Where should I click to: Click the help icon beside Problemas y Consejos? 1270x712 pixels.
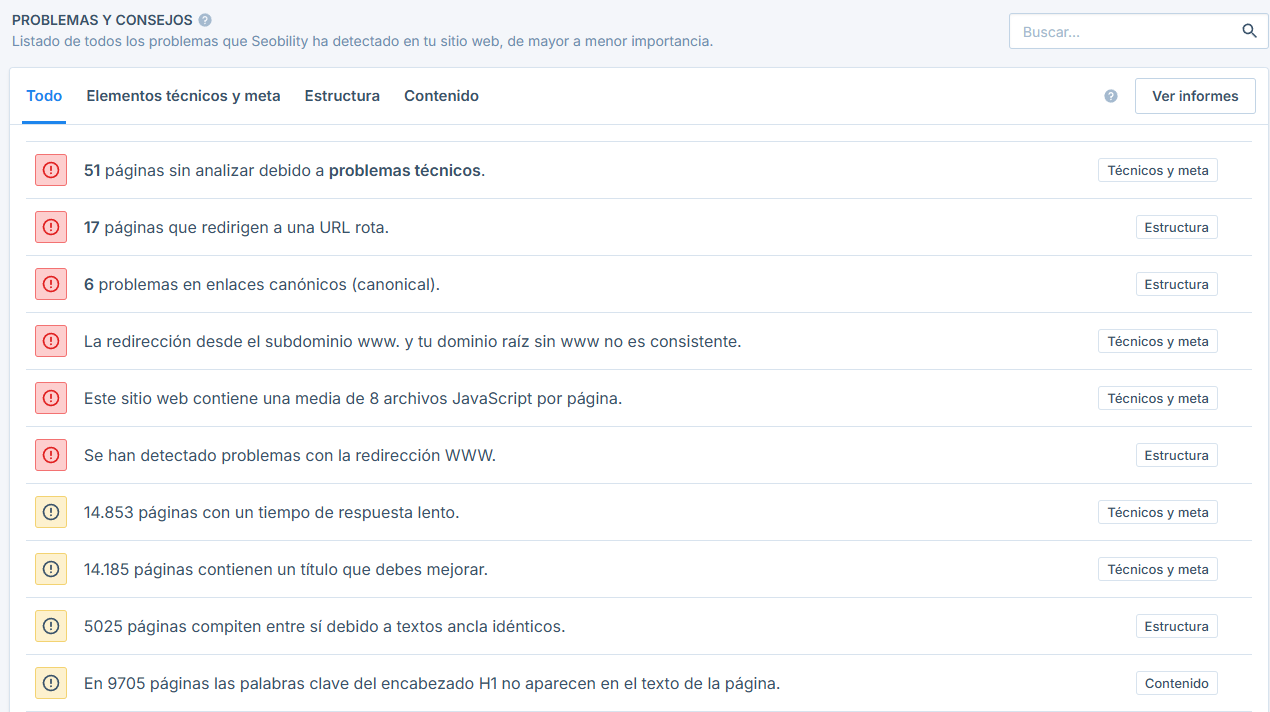pyautogui.click(x=205, y=20)
